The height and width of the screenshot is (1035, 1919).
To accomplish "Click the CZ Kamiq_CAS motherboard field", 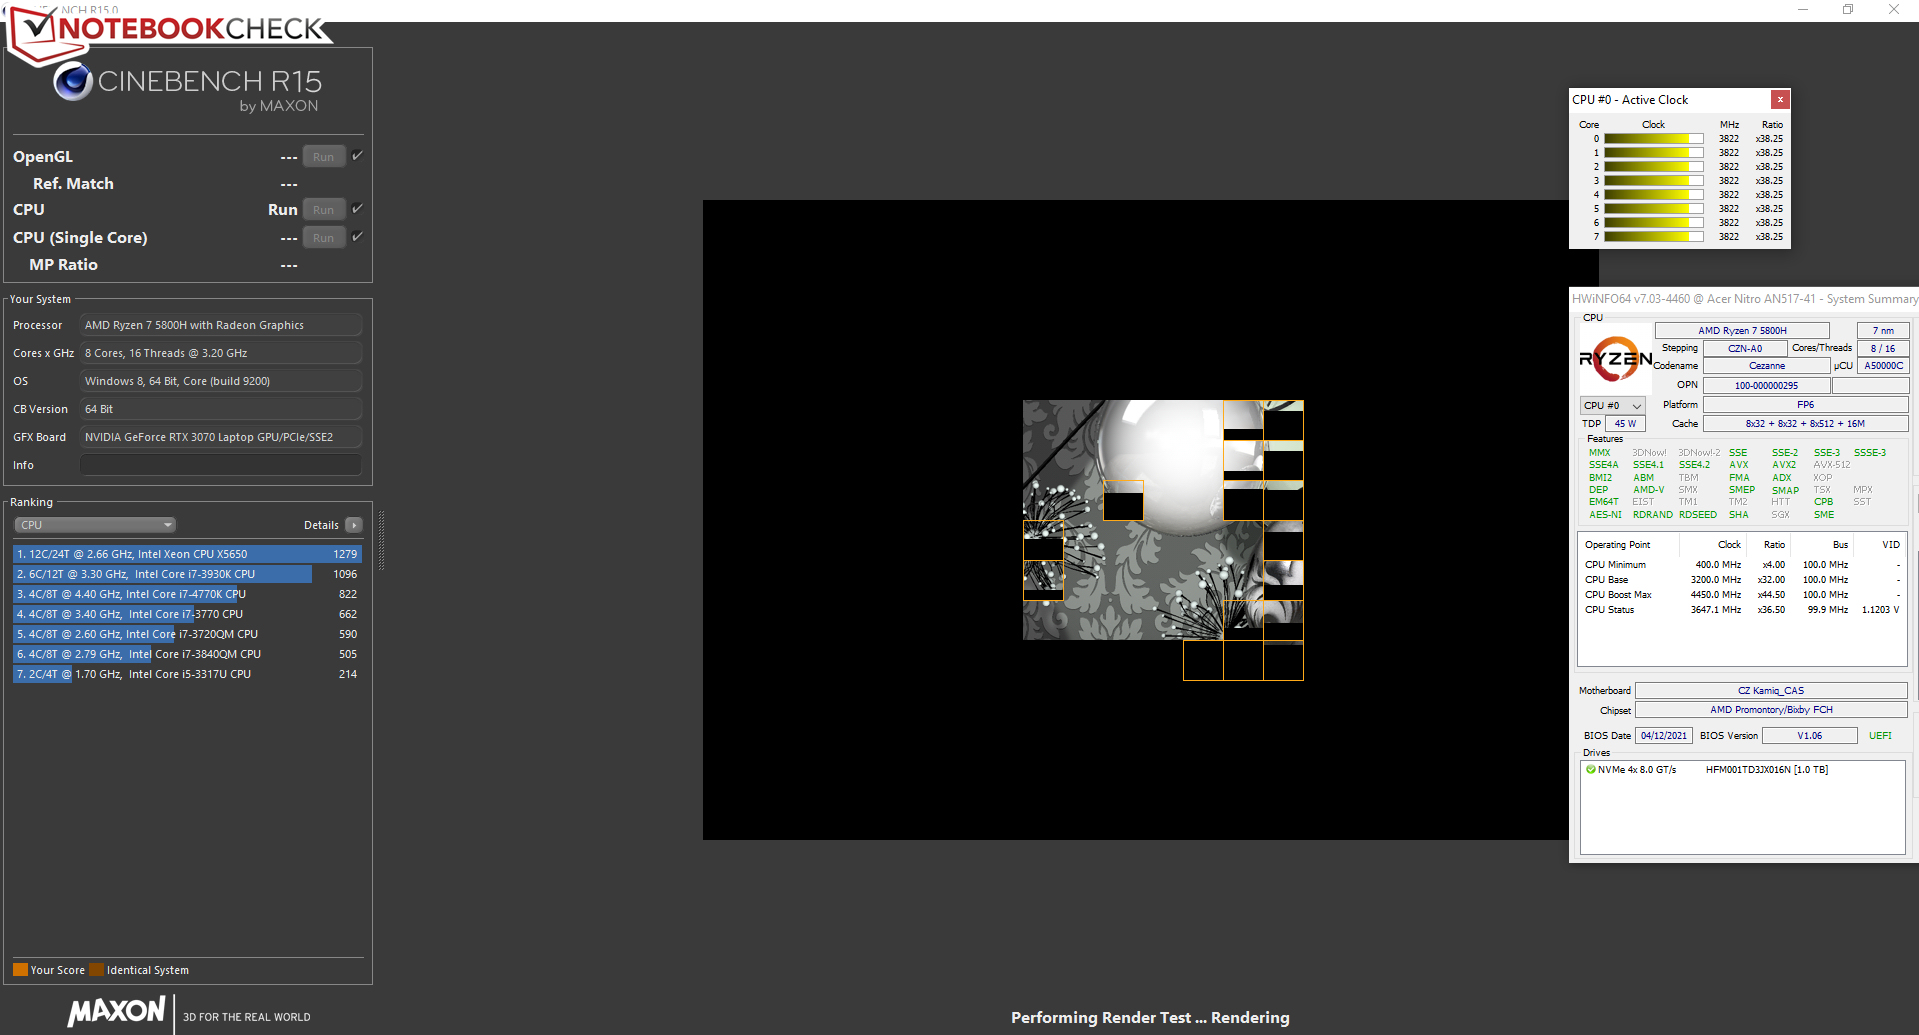I will coord(1771,691).
